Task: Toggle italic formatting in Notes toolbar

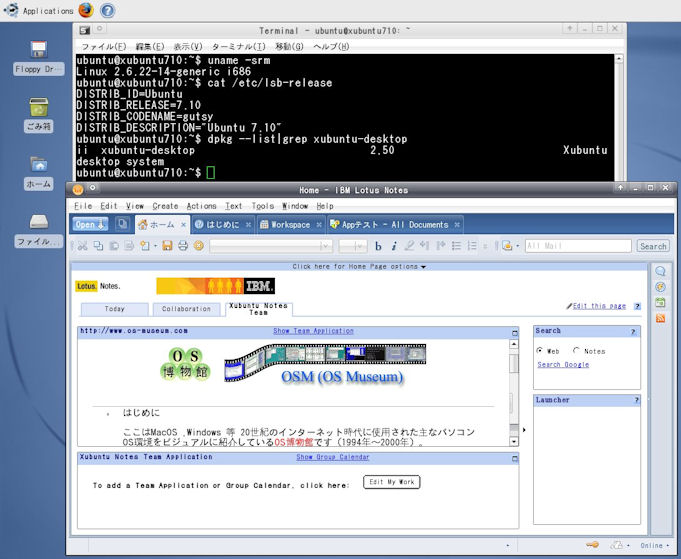Action: (394, 246)
